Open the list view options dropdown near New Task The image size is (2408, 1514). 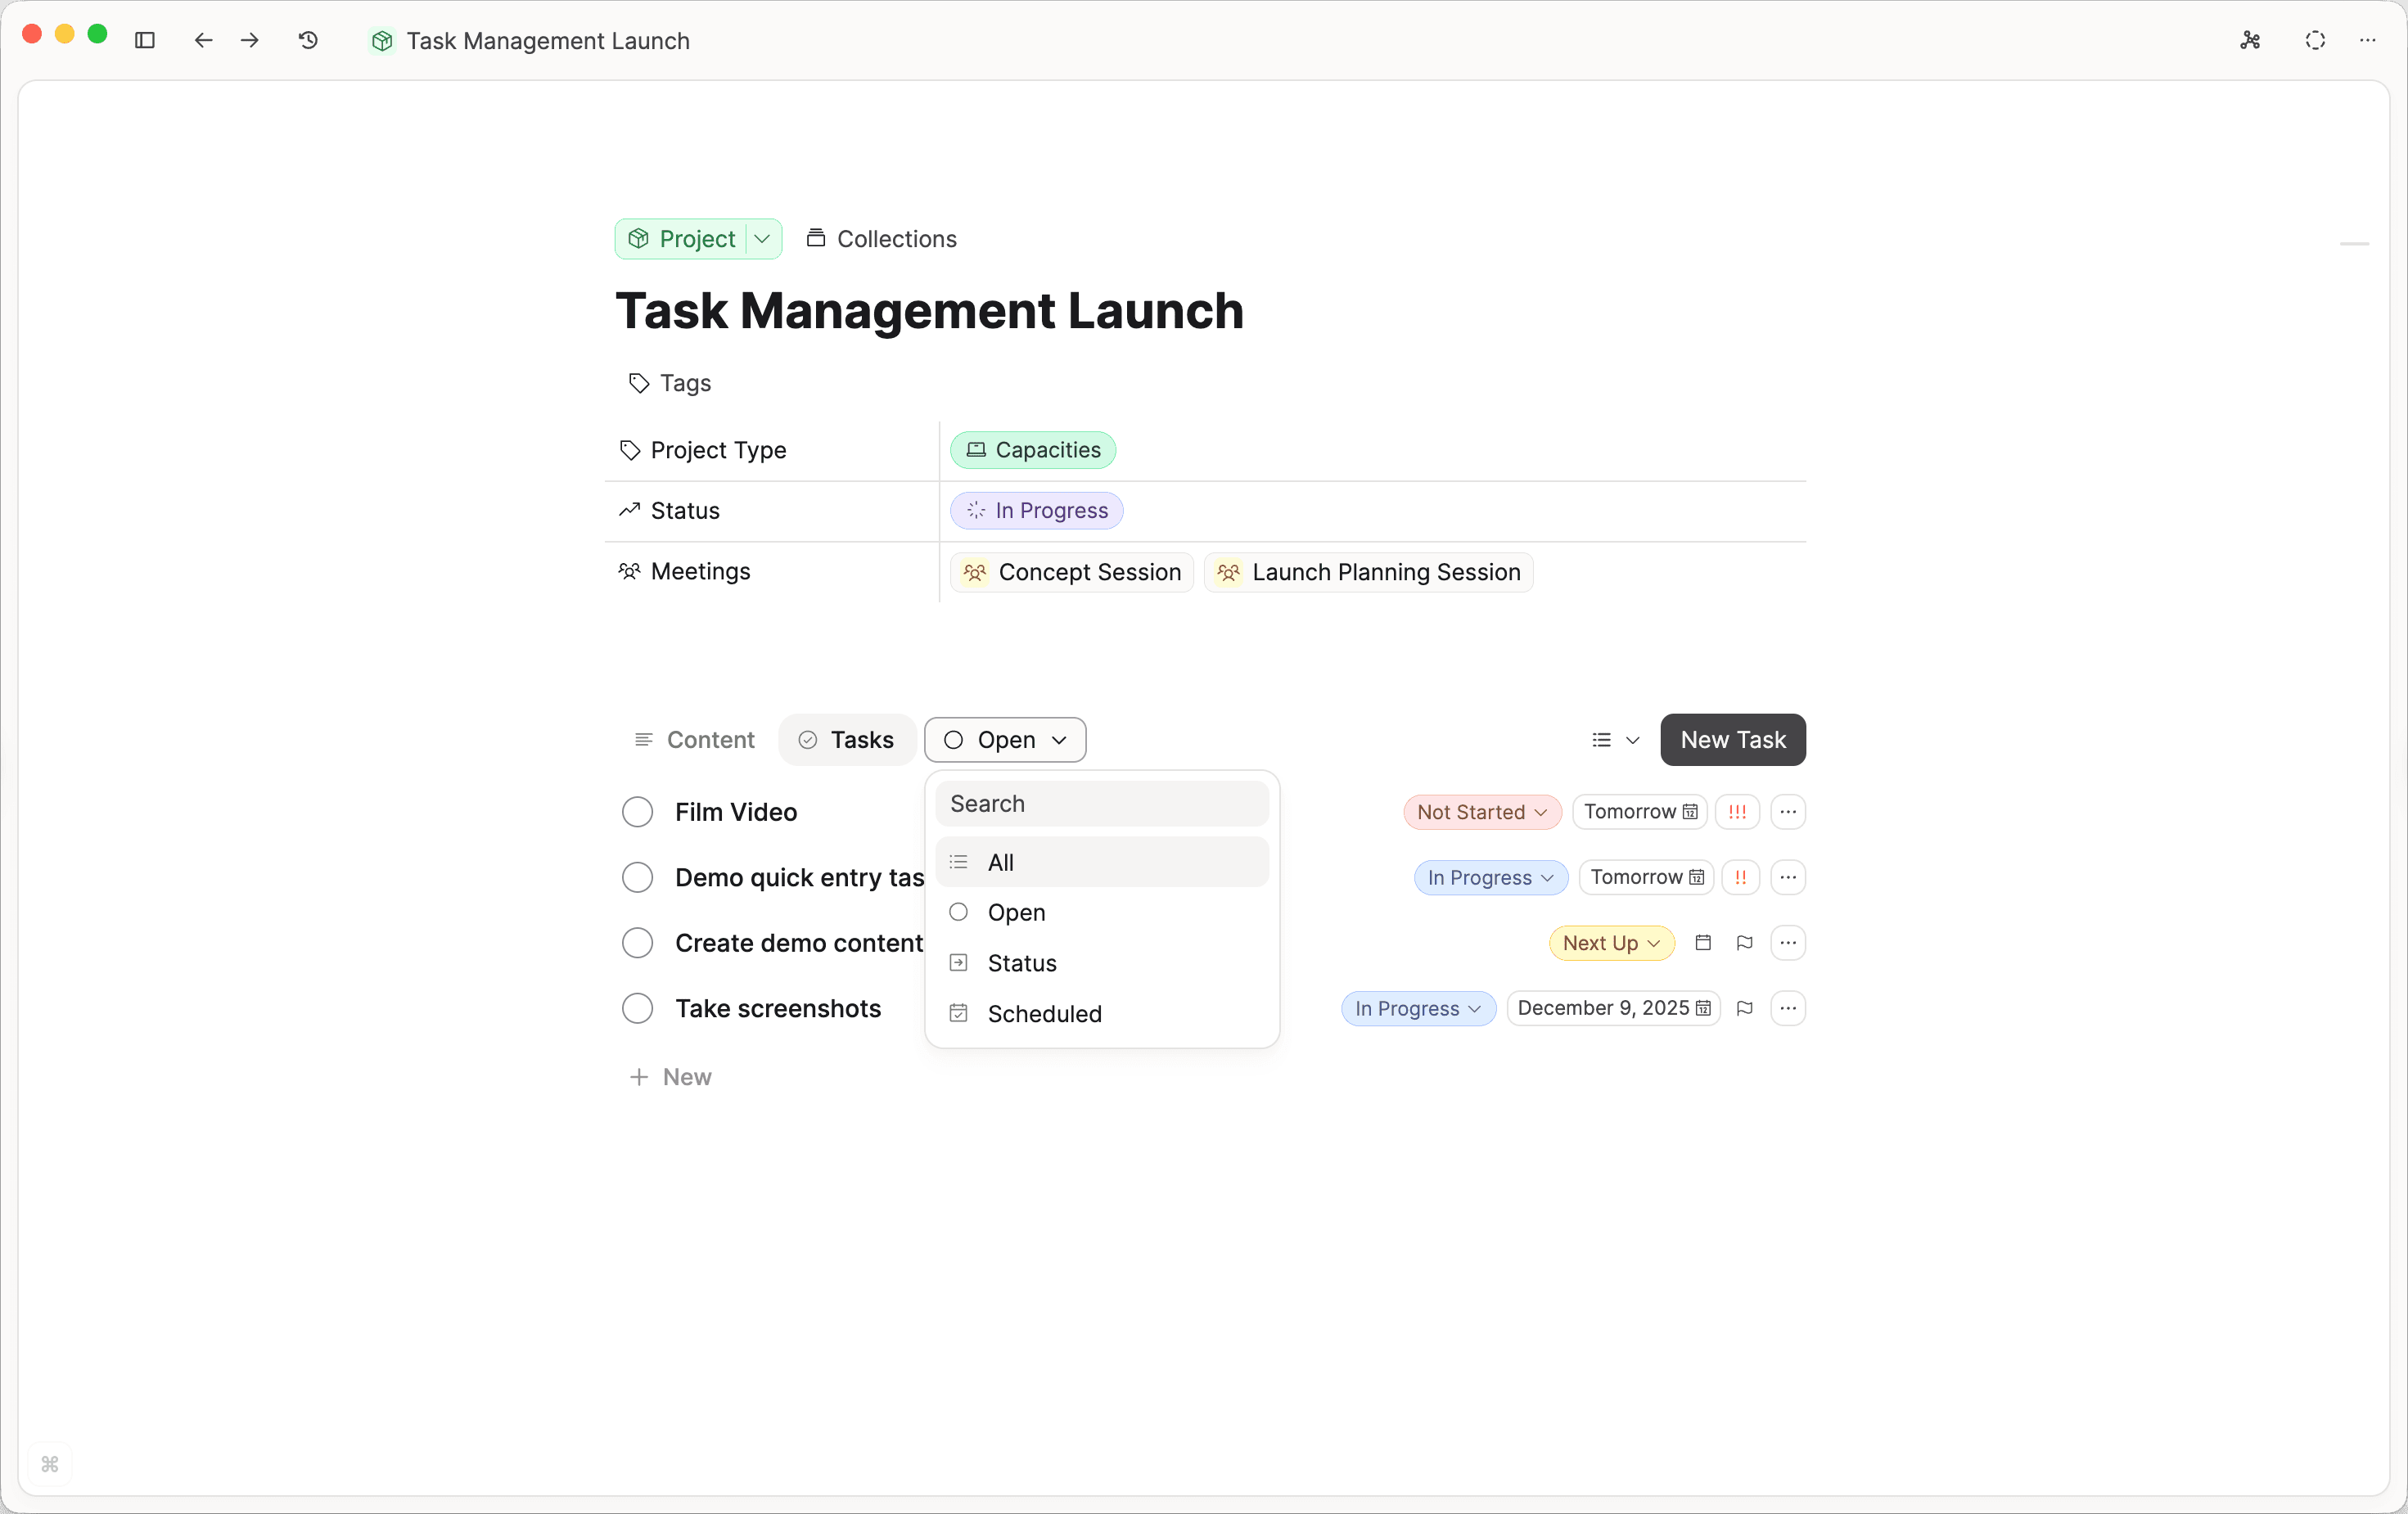pyautogui.click(x=1613, y=740)
